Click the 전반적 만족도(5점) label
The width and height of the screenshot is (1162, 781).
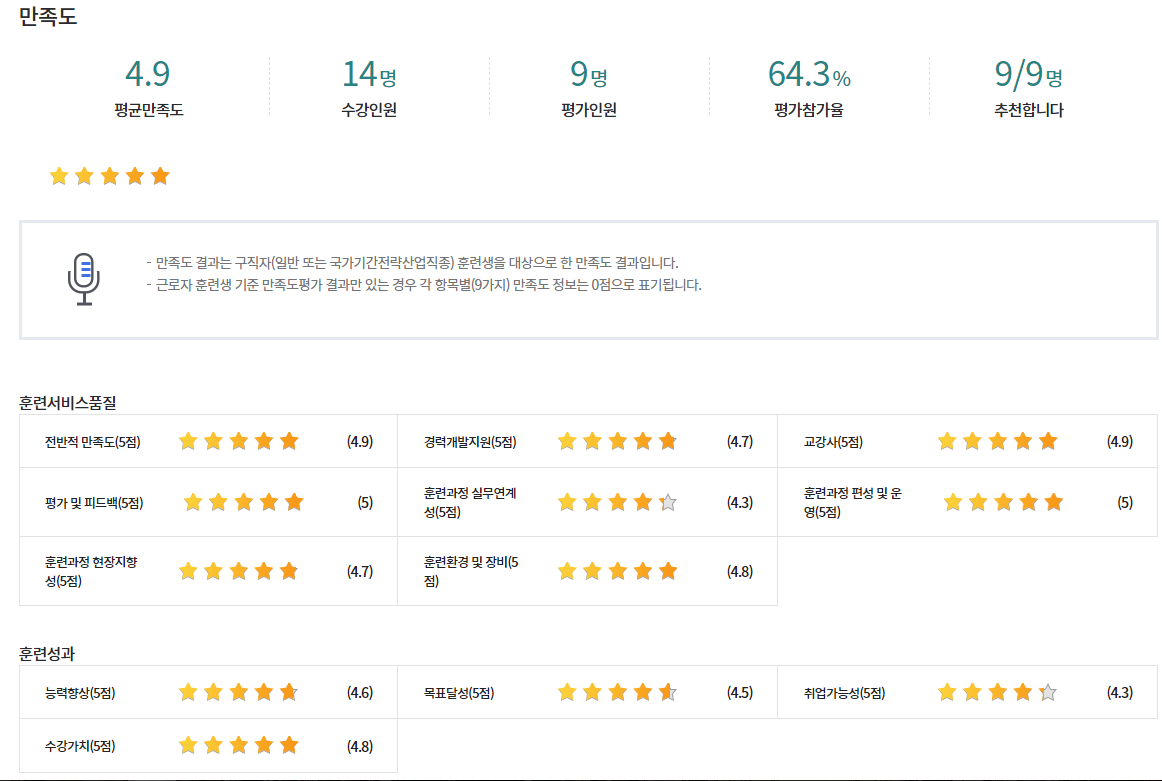point(93,442)
